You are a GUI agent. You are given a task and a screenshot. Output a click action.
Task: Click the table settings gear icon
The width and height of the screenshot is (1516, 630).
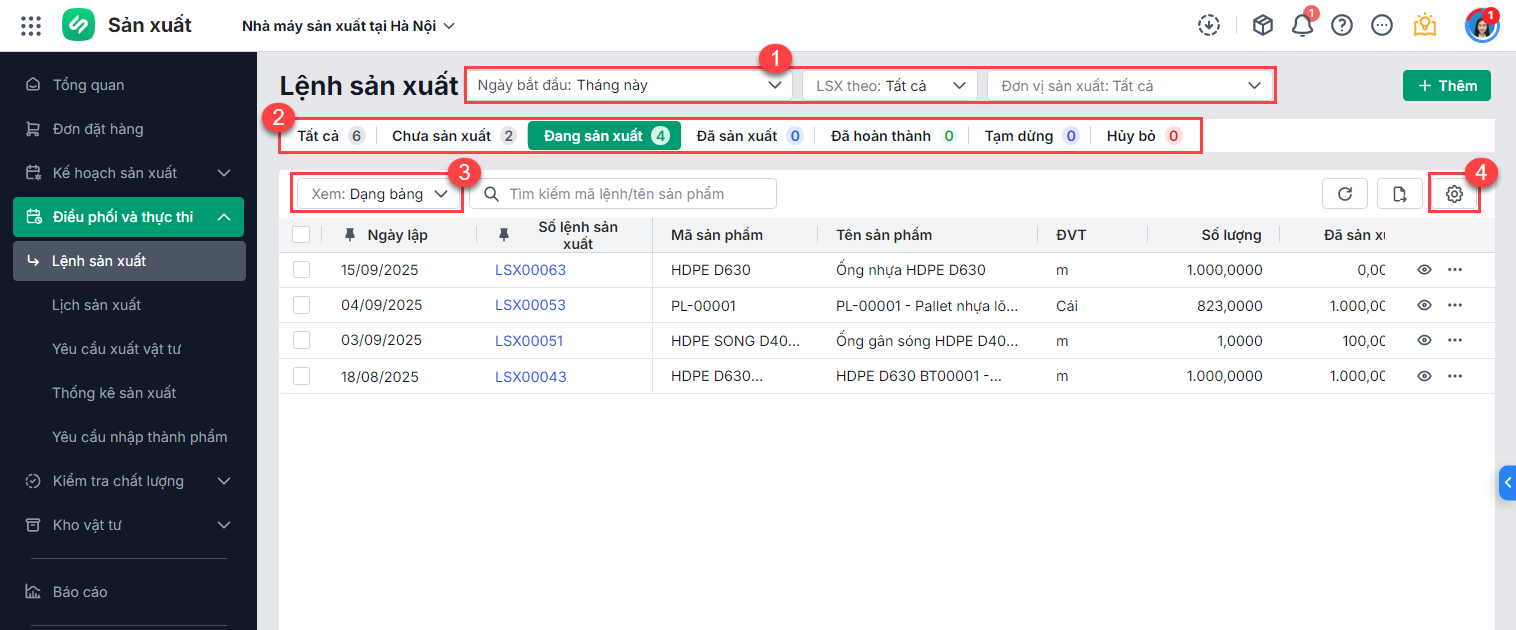(1454, 194)
